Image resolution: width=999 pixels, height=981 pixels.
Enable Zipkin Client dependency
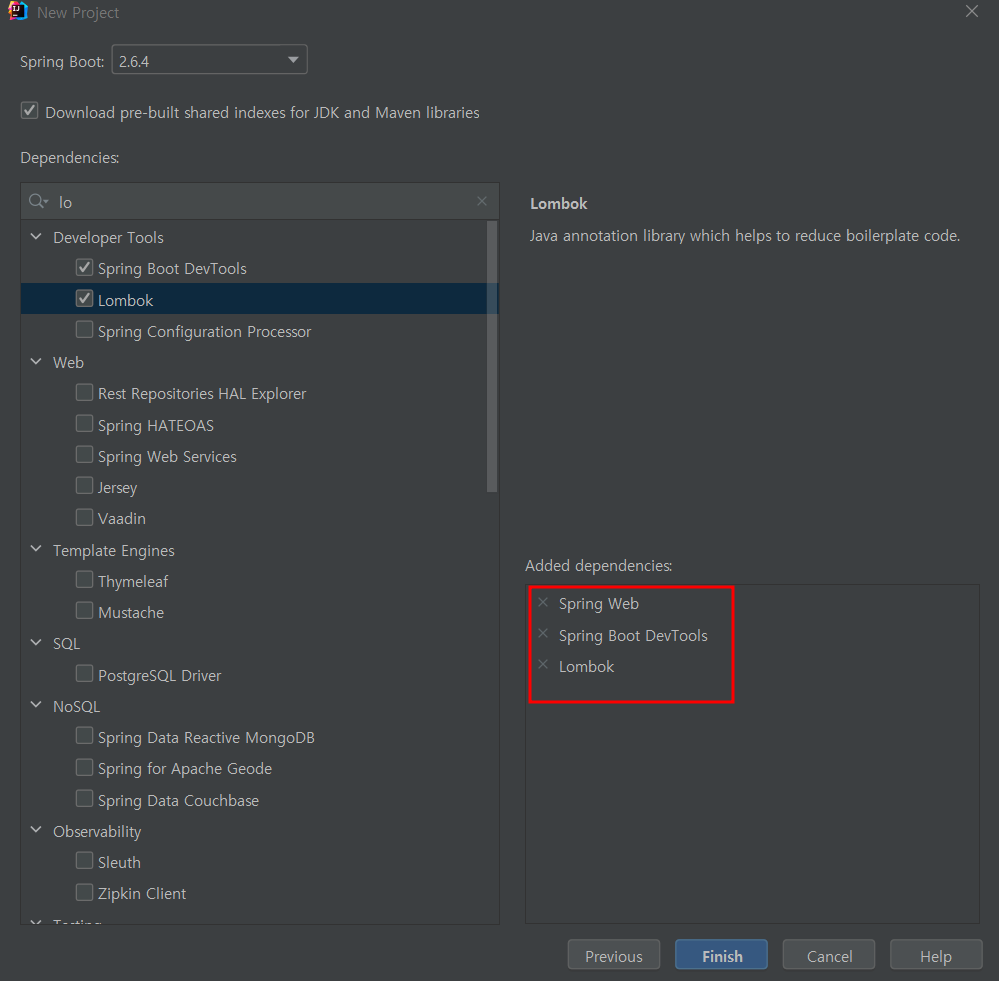click(x=84, y=892)
